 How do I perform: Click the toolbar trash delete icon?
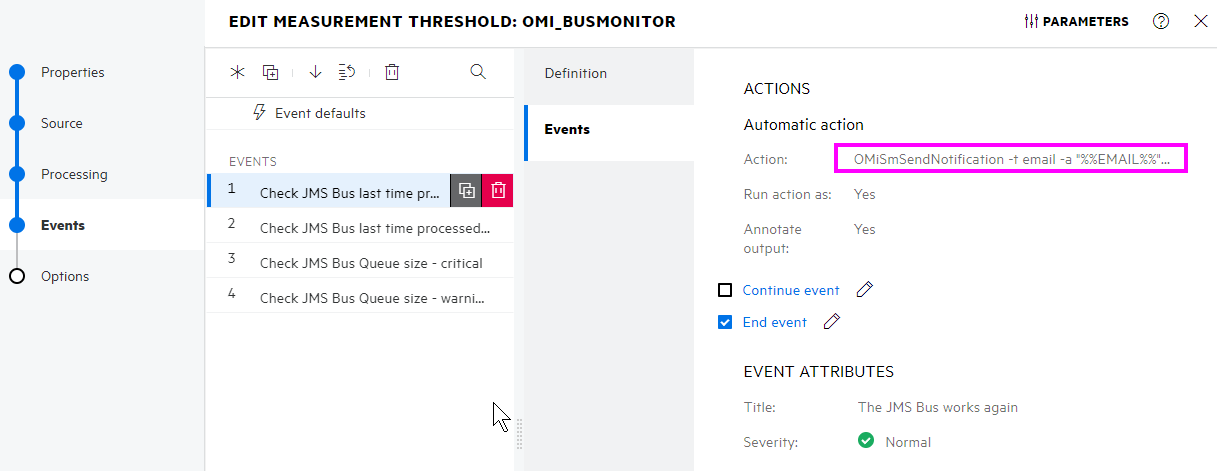point(392,72)
